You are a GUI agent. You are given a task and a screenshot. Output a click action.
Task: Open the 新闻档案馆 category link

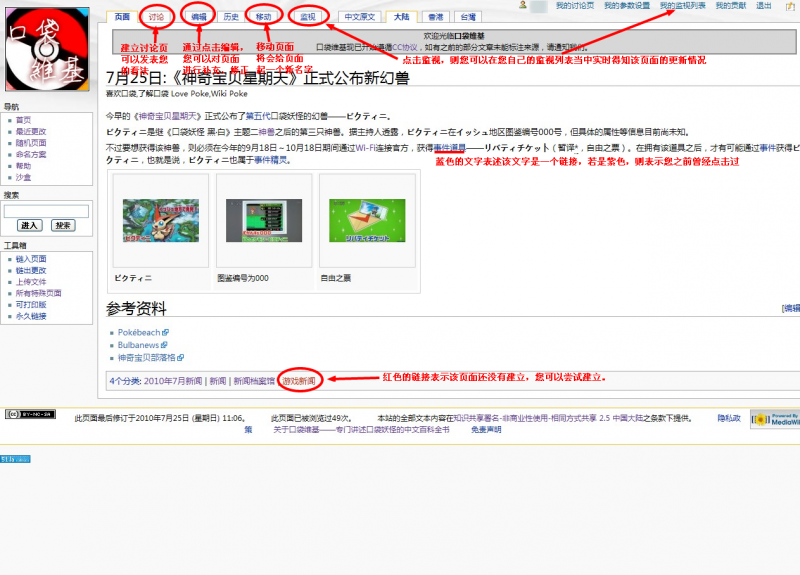pyautogui.click(x=254, y=381)
